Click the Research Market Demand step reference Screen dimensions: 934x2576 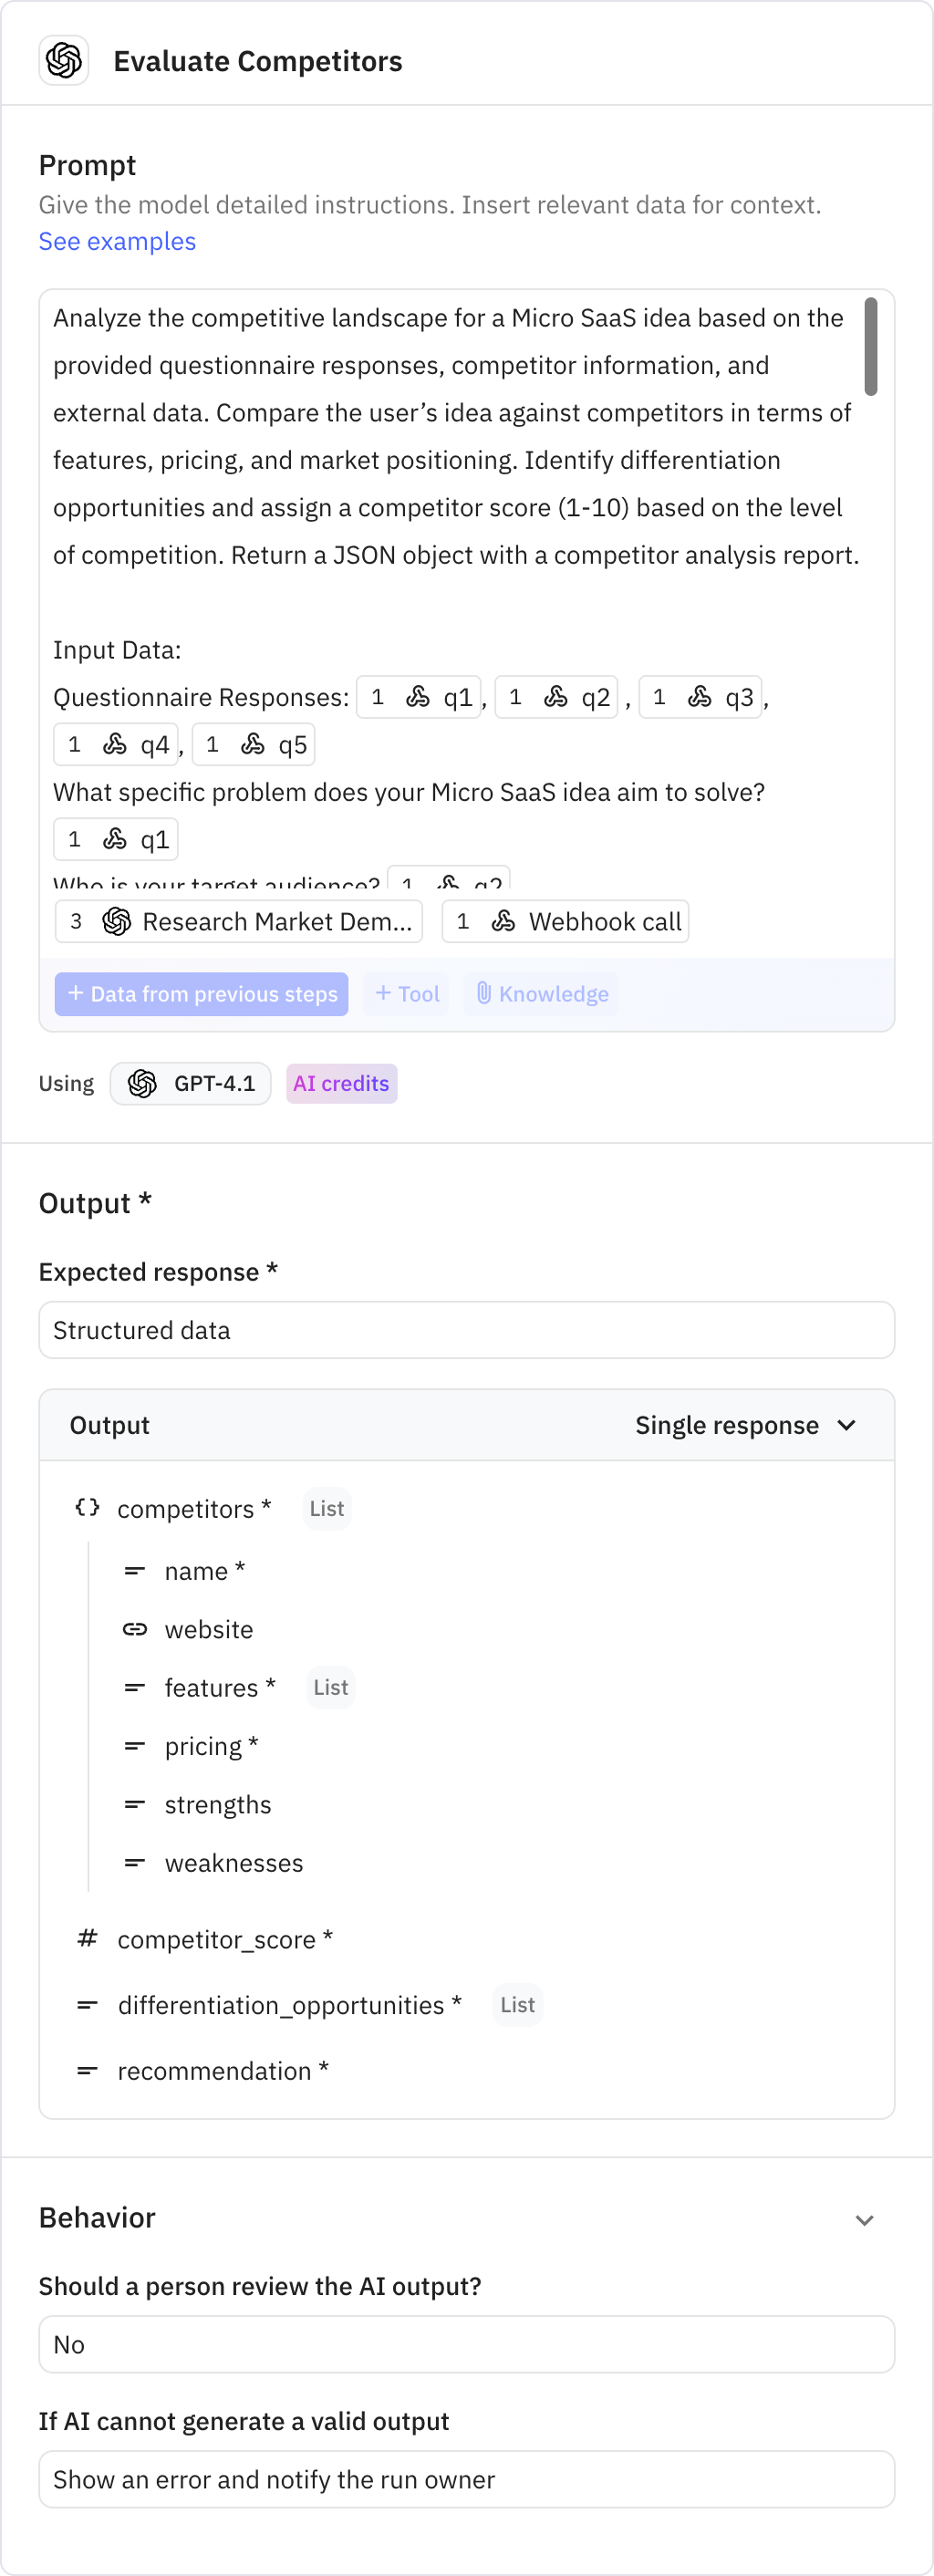coord(238,921)
